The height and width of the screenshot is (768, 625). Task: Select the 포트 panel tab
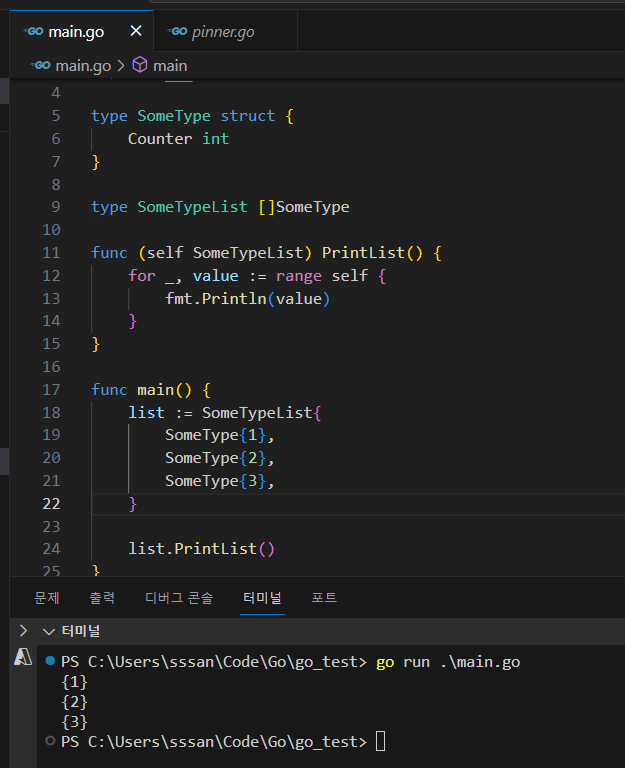(x=324, y=598)
